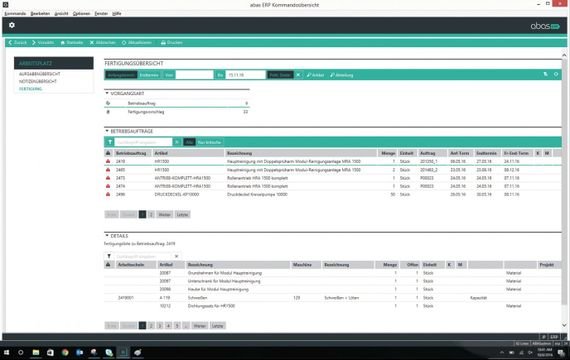The height and width of the screenshot is (360, 570).
Task: Click the Betriebsauftrag row icon under Vorgangsart
Action: [x=108, y=103]
